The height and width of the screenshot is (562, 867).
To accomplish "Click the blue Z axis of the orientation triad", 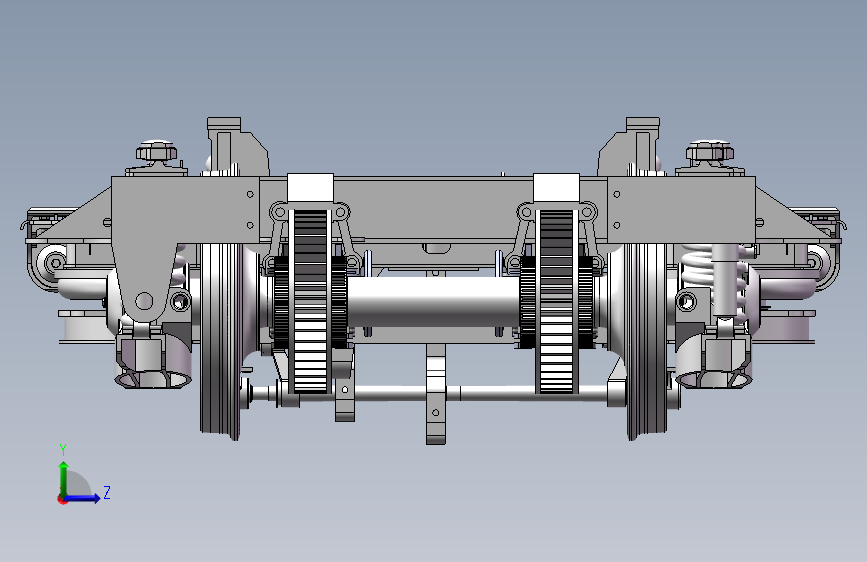I will pos(83,498).
